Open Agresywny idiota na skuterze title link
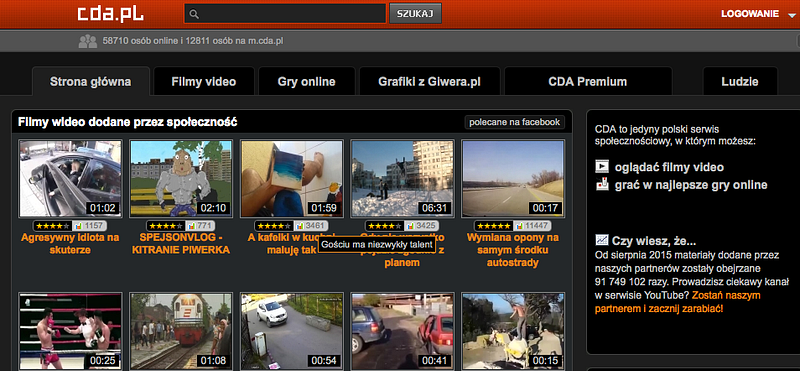This screenshot has height=371, width=800. coord(70,244)
